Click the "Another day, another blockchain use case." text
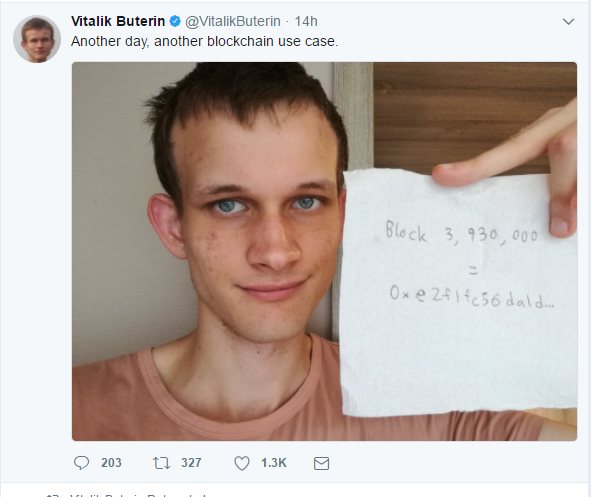 pyautogui.click(x=205, y=41)
